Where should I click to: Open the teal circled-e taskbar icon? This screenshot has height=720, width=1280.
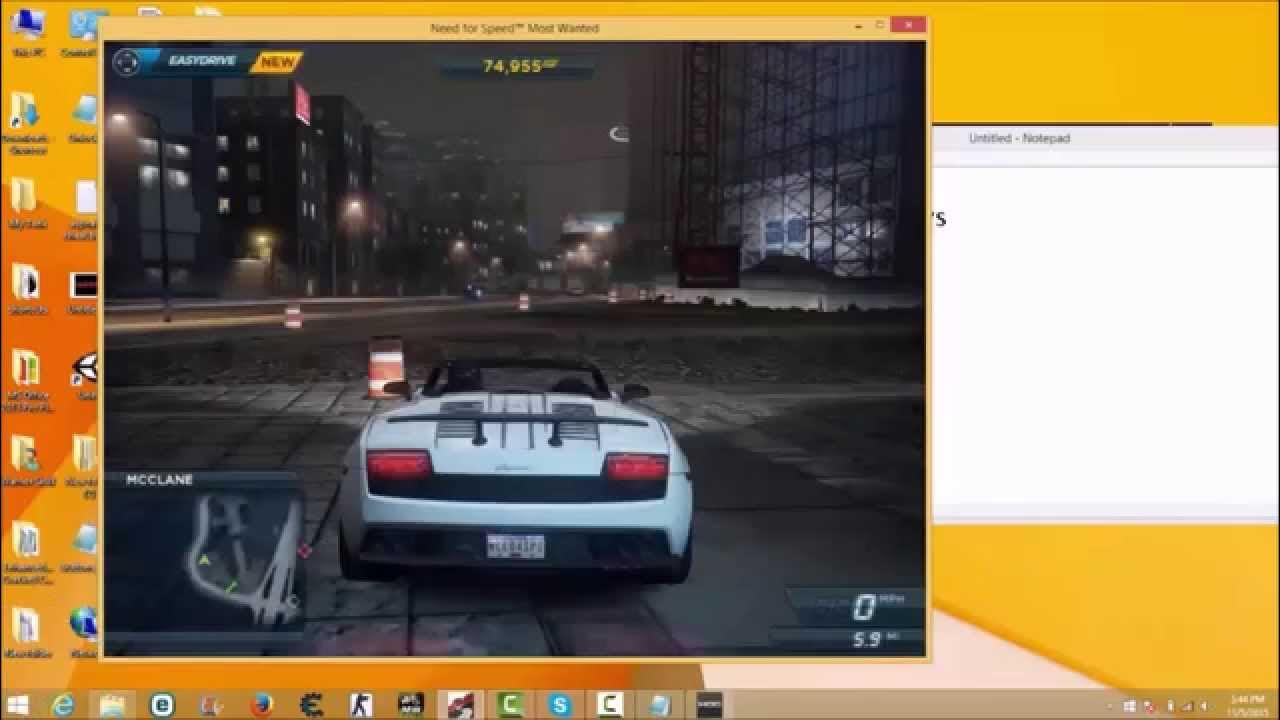point(162,705)
